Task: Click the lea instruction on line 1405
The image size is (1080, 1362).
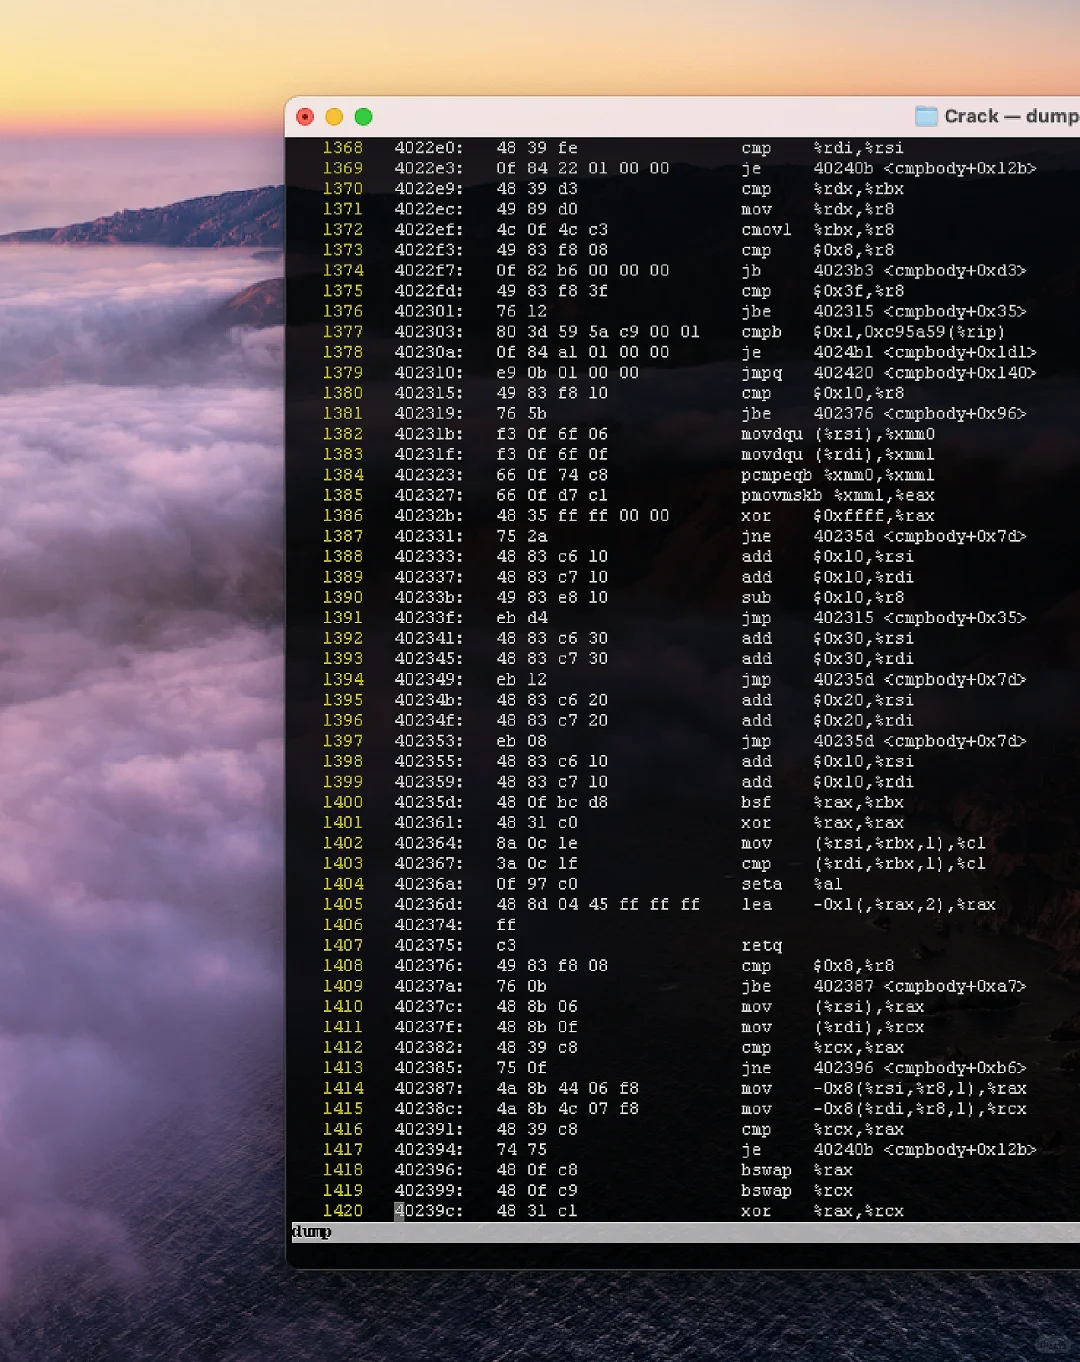Action: pyautogui.click(x=756, y=904)
